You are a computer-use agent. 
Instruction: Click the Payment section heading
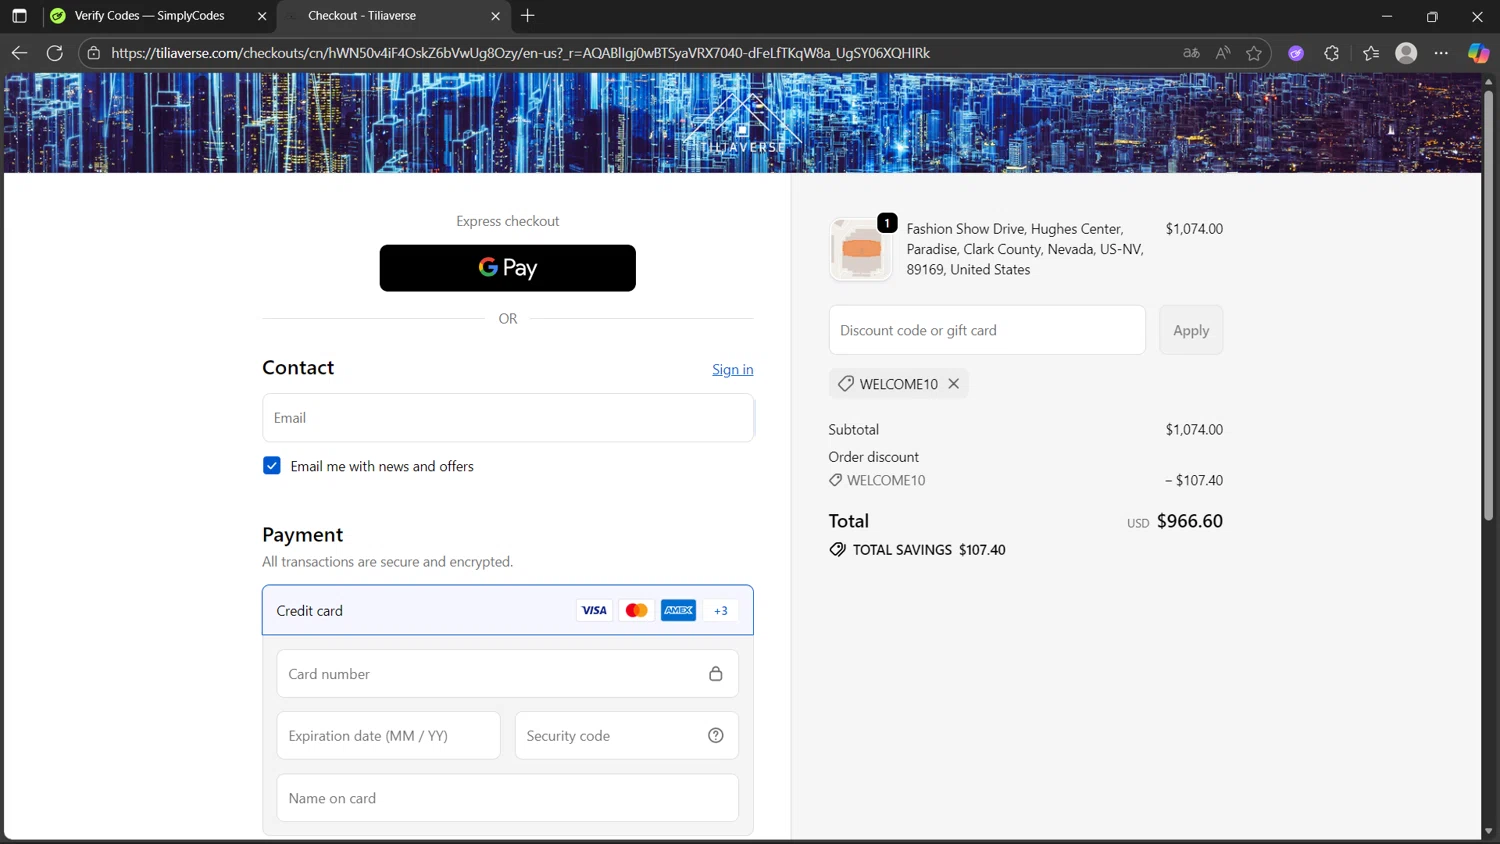[302, 535]
